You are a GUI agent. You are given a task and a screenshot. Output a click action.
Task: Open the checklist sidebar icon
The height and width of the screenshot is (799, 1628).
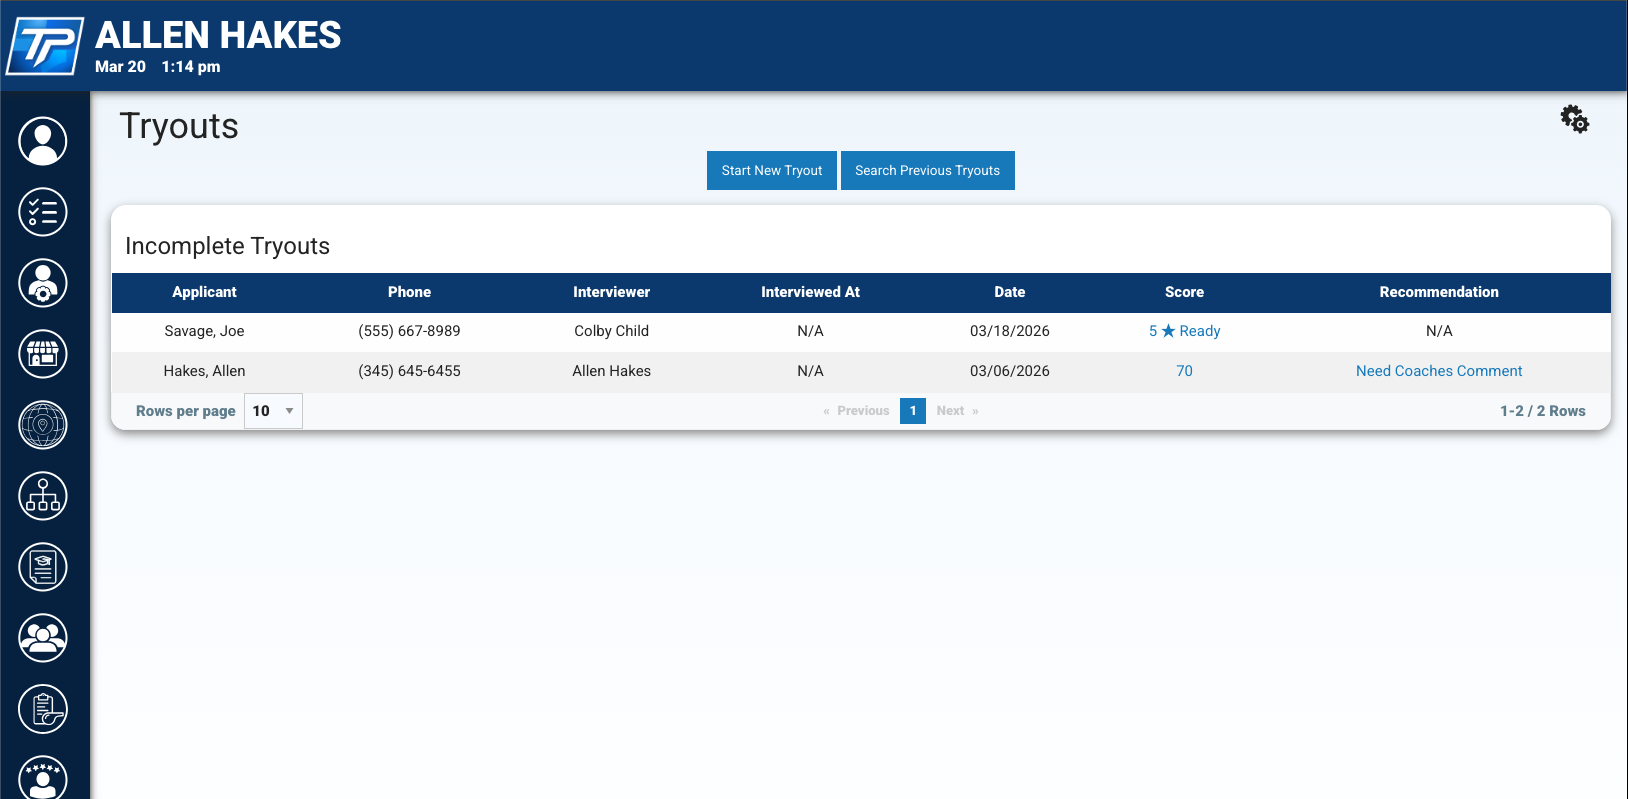(x=43, y=212)
